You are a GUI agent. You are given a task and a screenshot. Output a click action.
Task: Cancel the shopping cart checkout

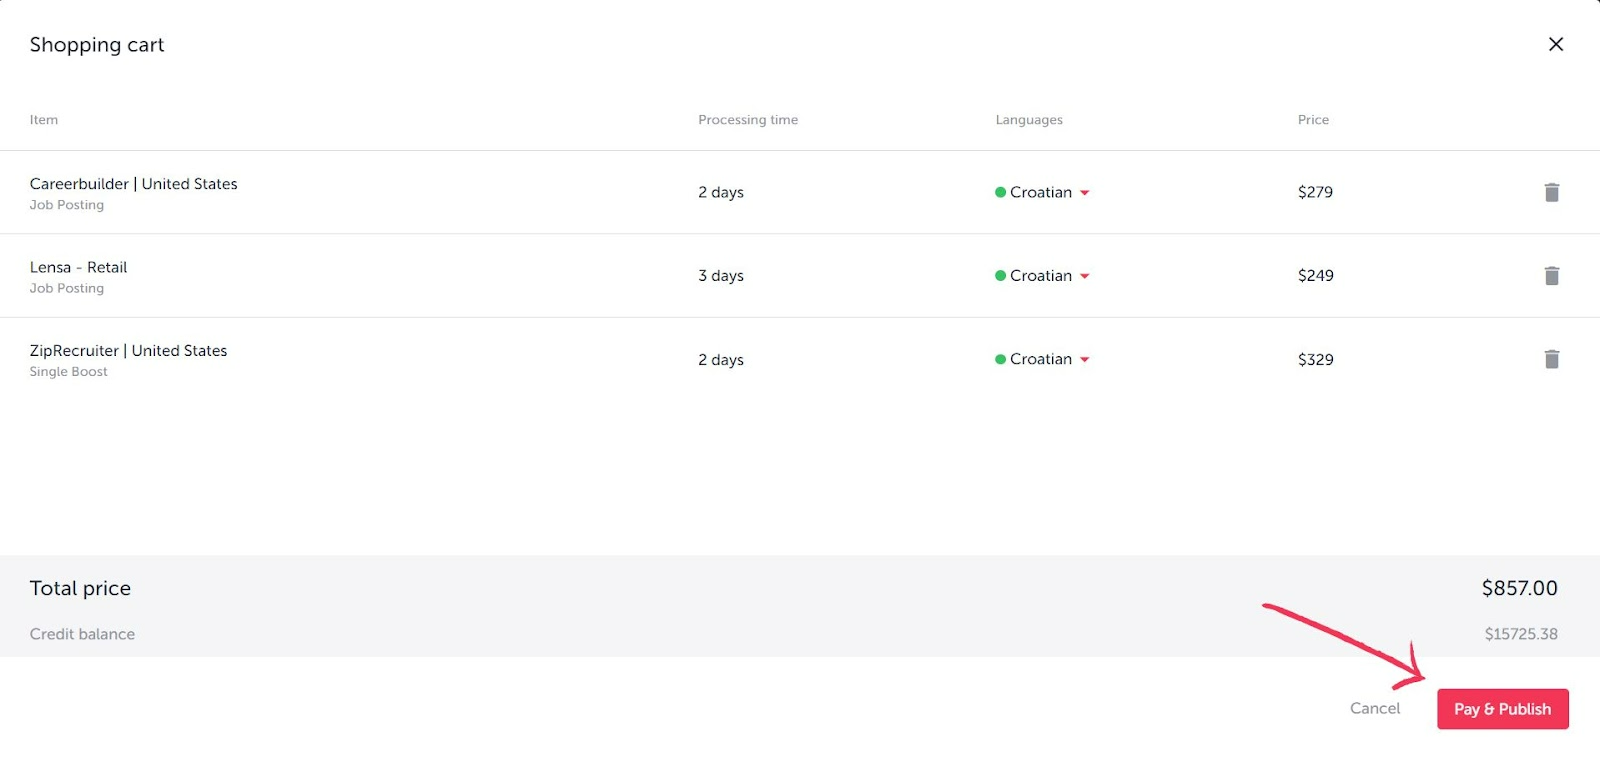pyautogui.click(x=1374, y=708)
